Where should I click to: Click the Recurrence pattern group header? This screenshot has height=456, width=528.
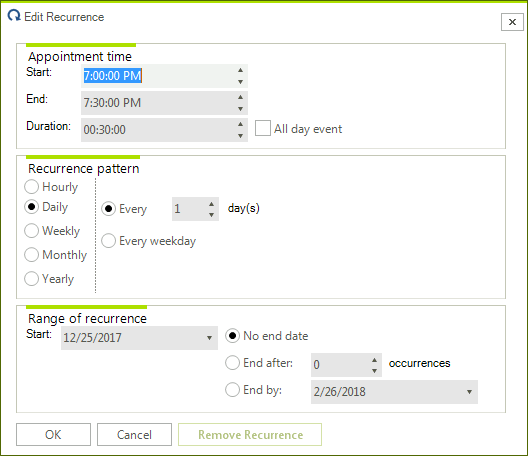click(x=84, y=168)
